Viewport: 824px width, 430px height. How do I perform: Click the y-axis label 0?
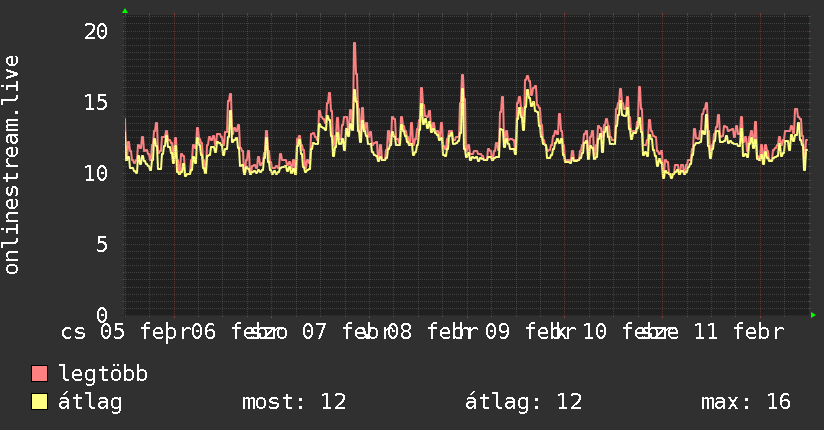pyautogui.click(x=102, y=315)
